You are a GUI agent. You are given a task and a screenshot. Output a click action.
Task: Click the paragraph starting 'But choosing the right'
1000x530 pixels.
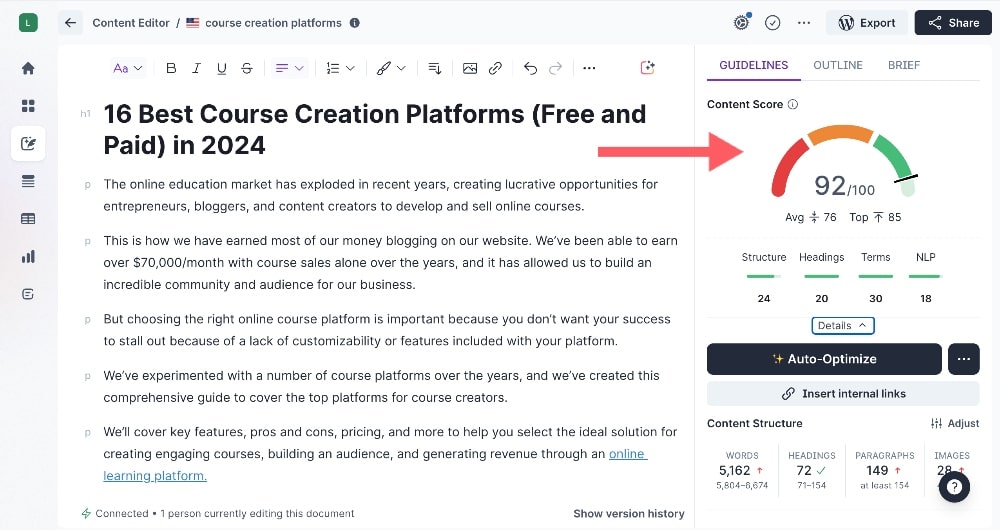click(x=387, y=330)
